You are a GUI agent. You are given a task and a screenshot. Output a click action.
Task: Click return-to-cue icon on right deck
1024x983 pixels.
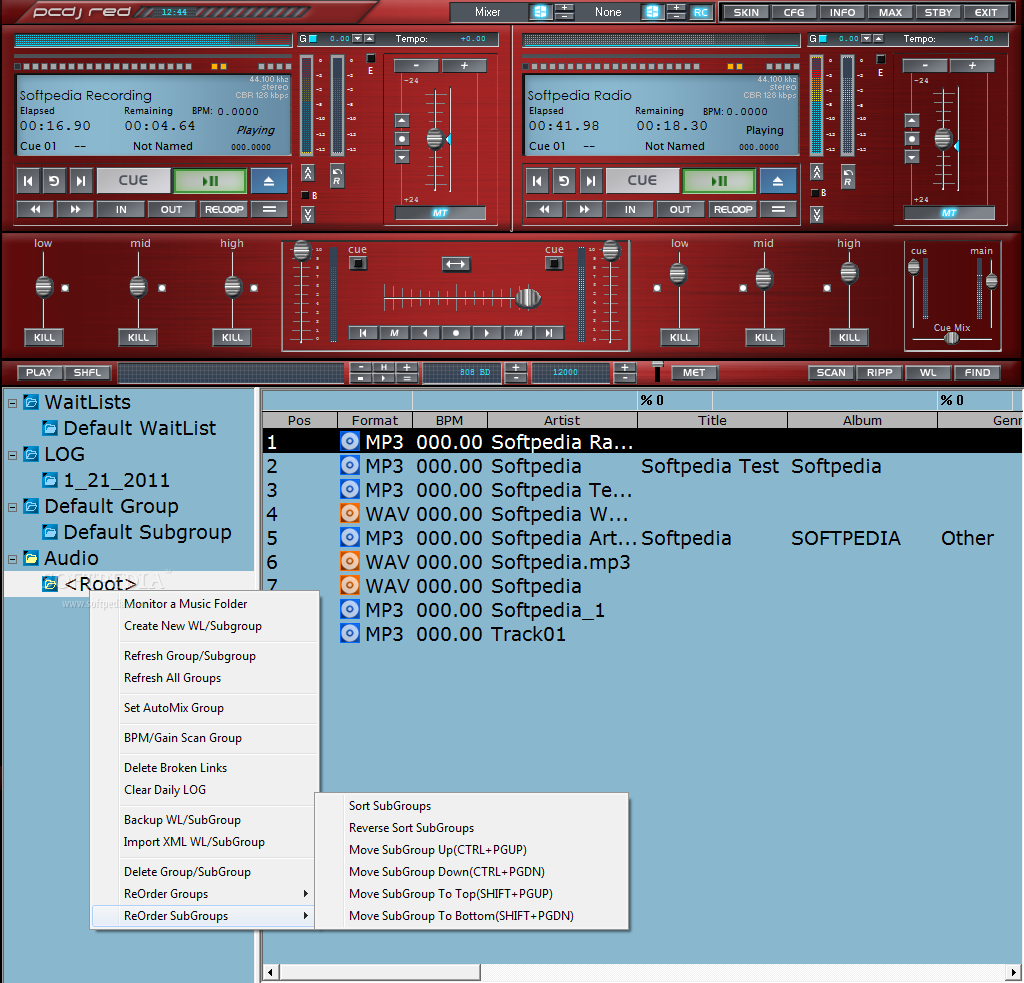click(564, 181)
